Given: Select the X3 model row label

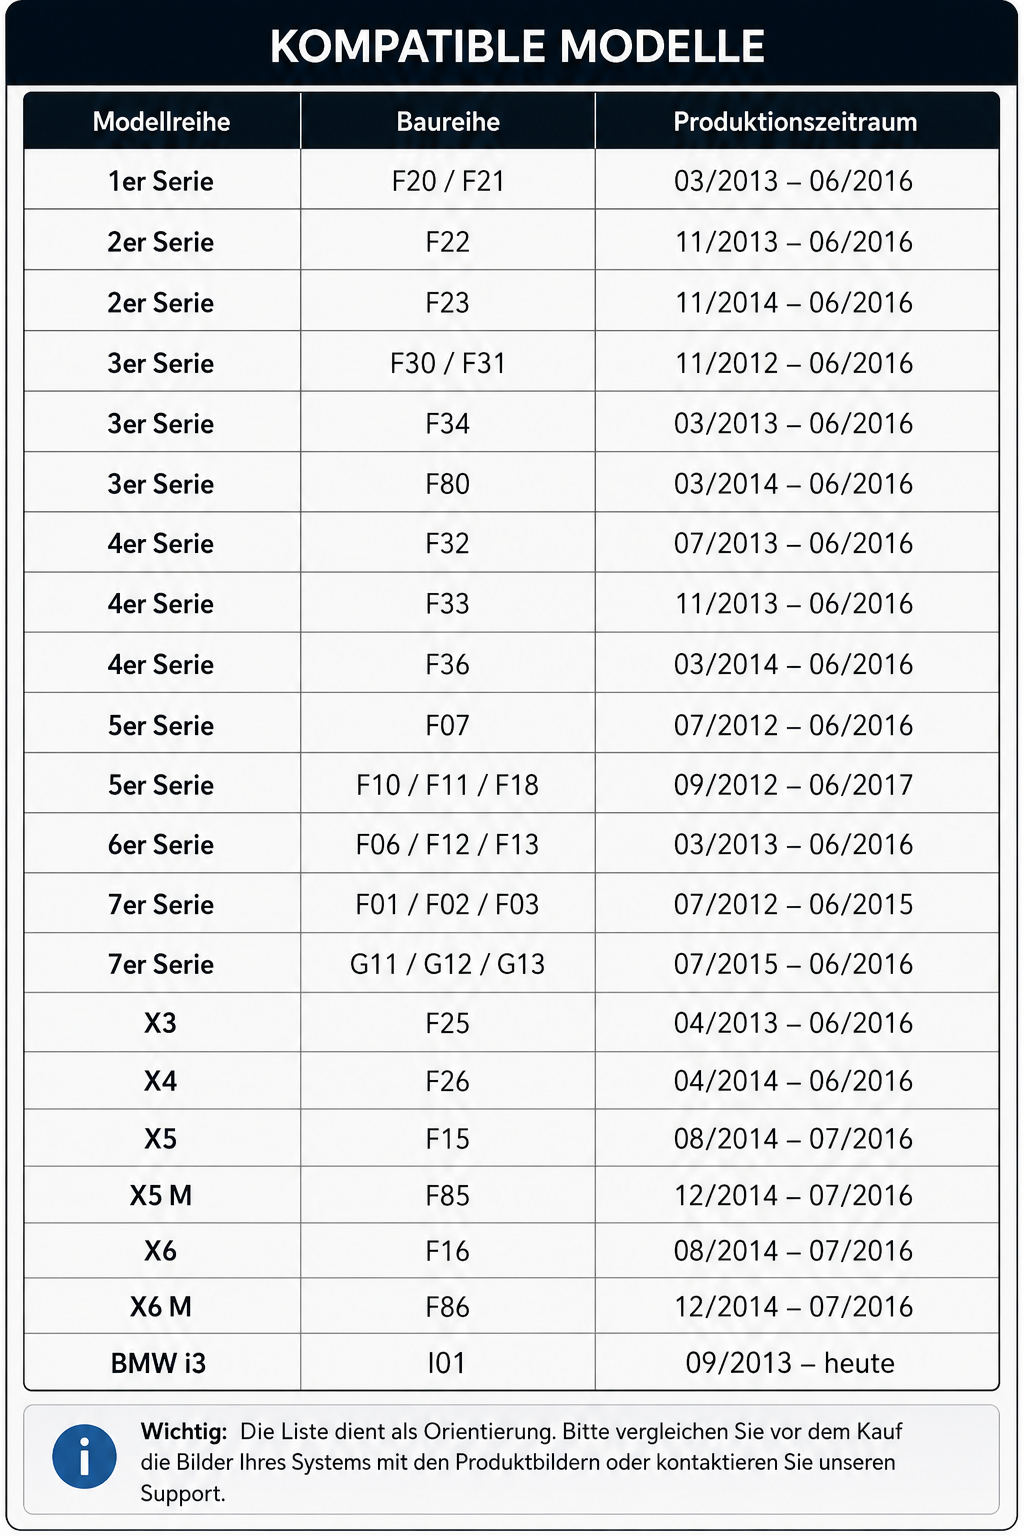Looking at the screenshot, I should 161,1023.
